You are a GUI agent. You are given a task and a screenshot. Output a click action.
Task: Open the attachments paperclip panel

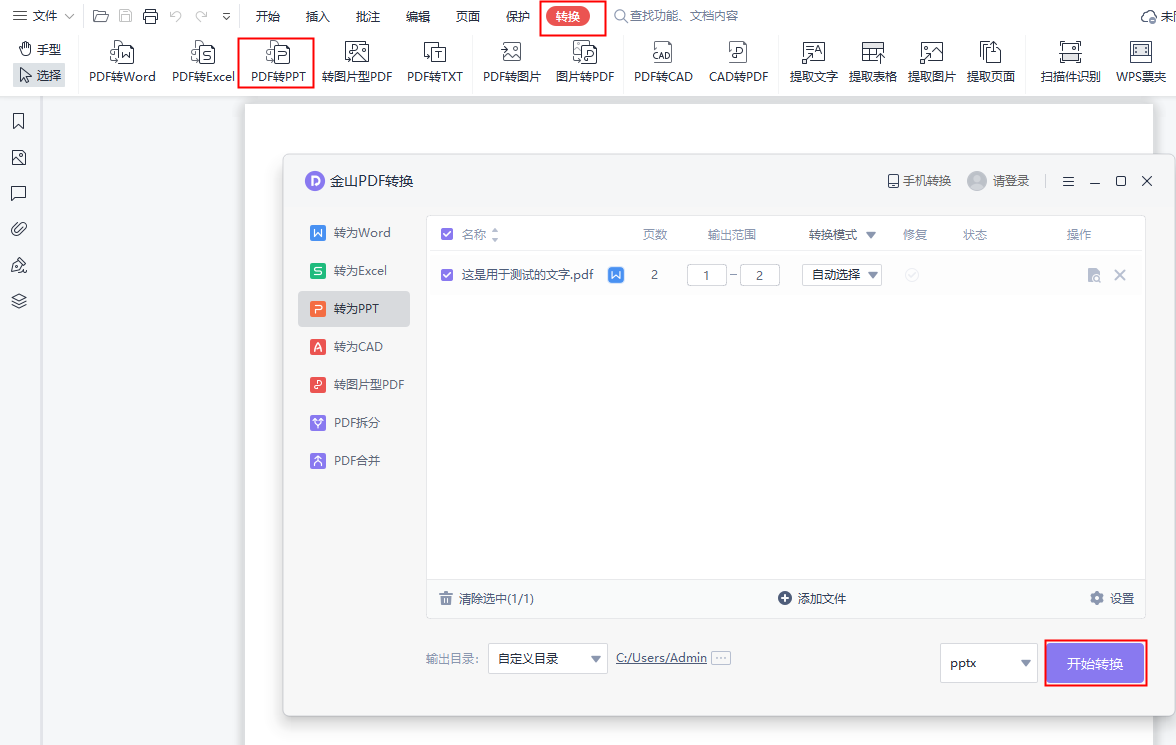pyautogui.click(x=19, y=229)
